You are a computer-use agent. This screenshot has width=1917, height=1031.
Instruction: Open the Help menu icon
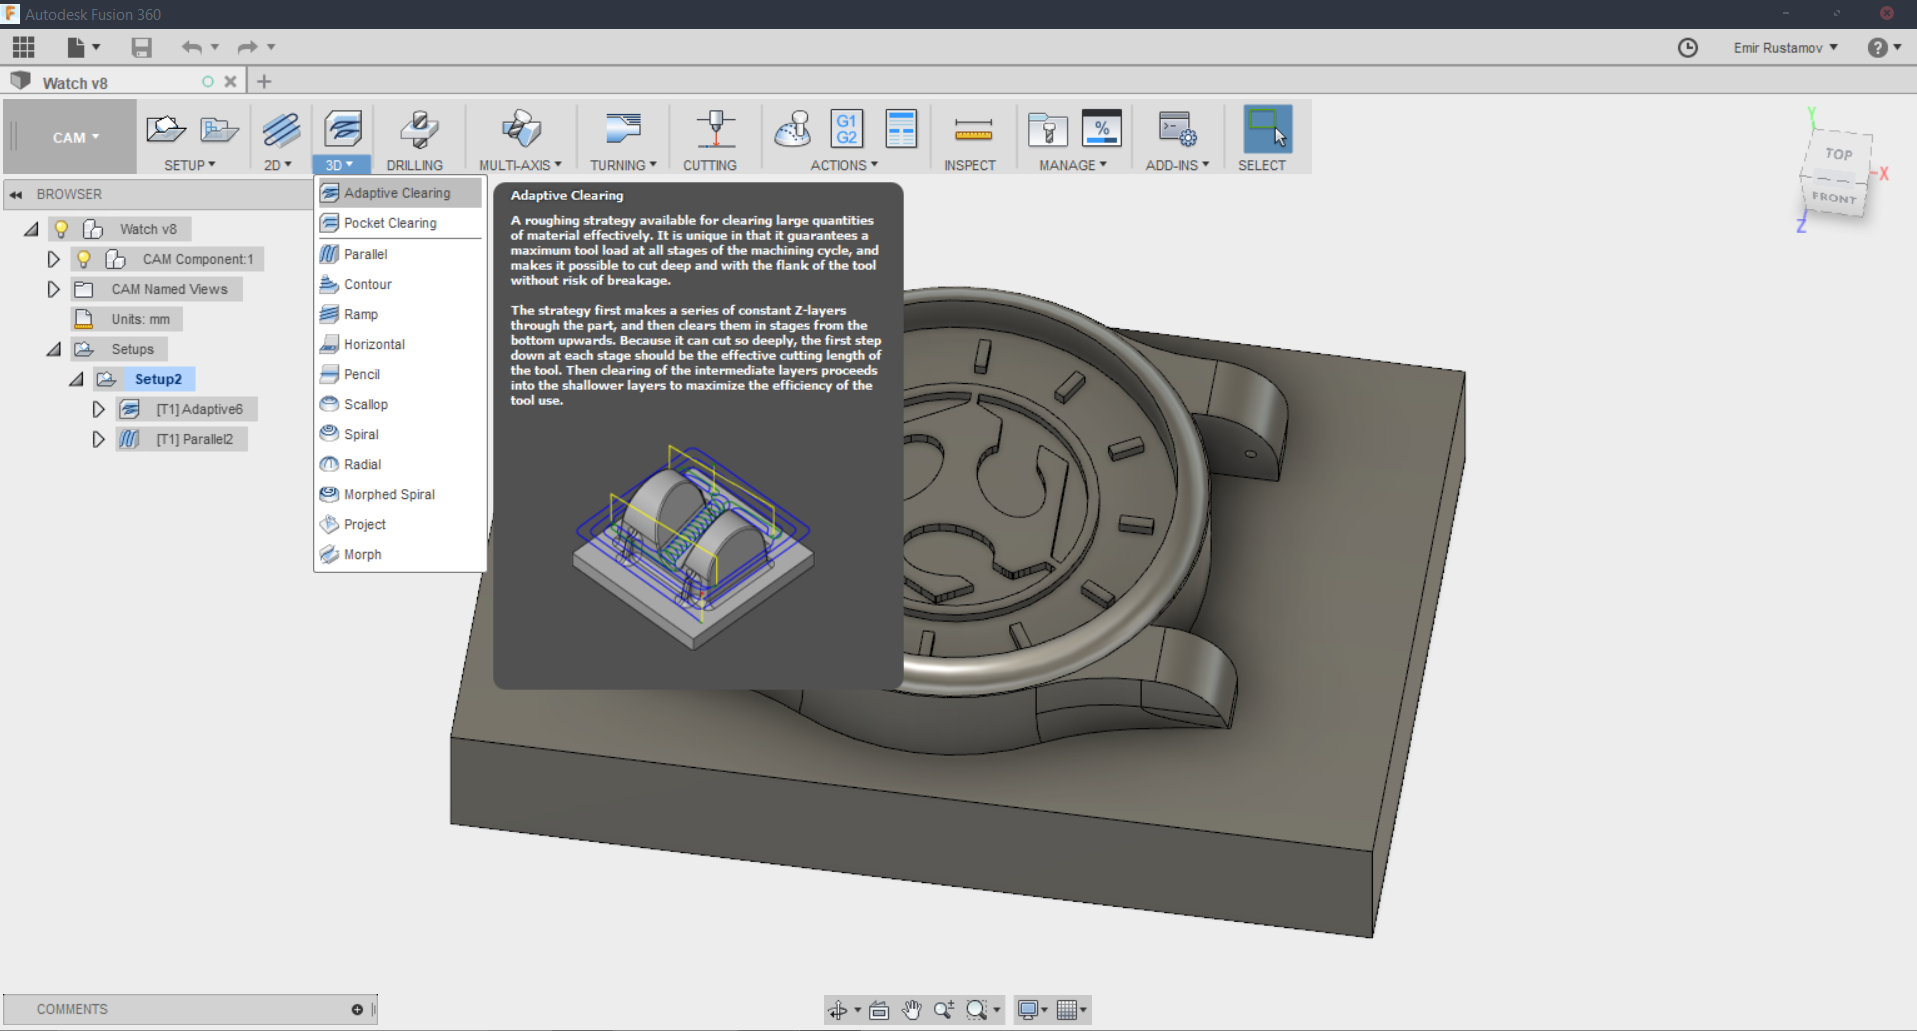coord(1877,48)
